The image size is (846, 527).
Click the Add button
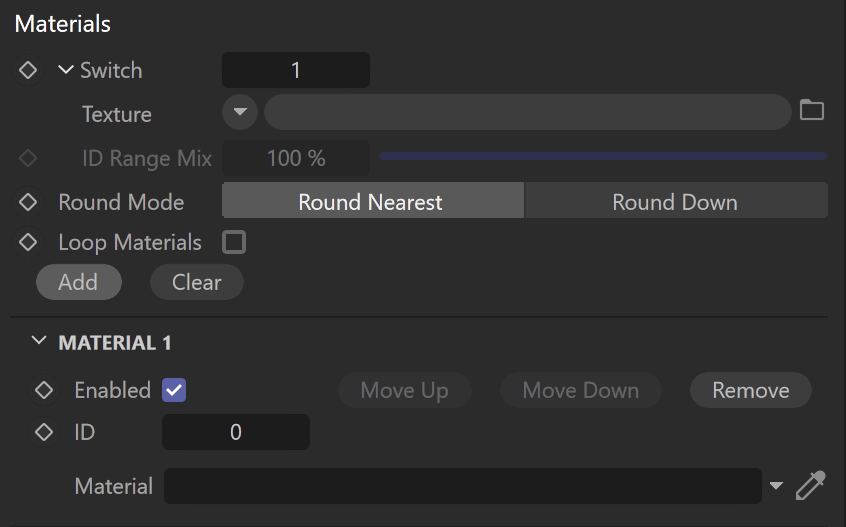79,282
